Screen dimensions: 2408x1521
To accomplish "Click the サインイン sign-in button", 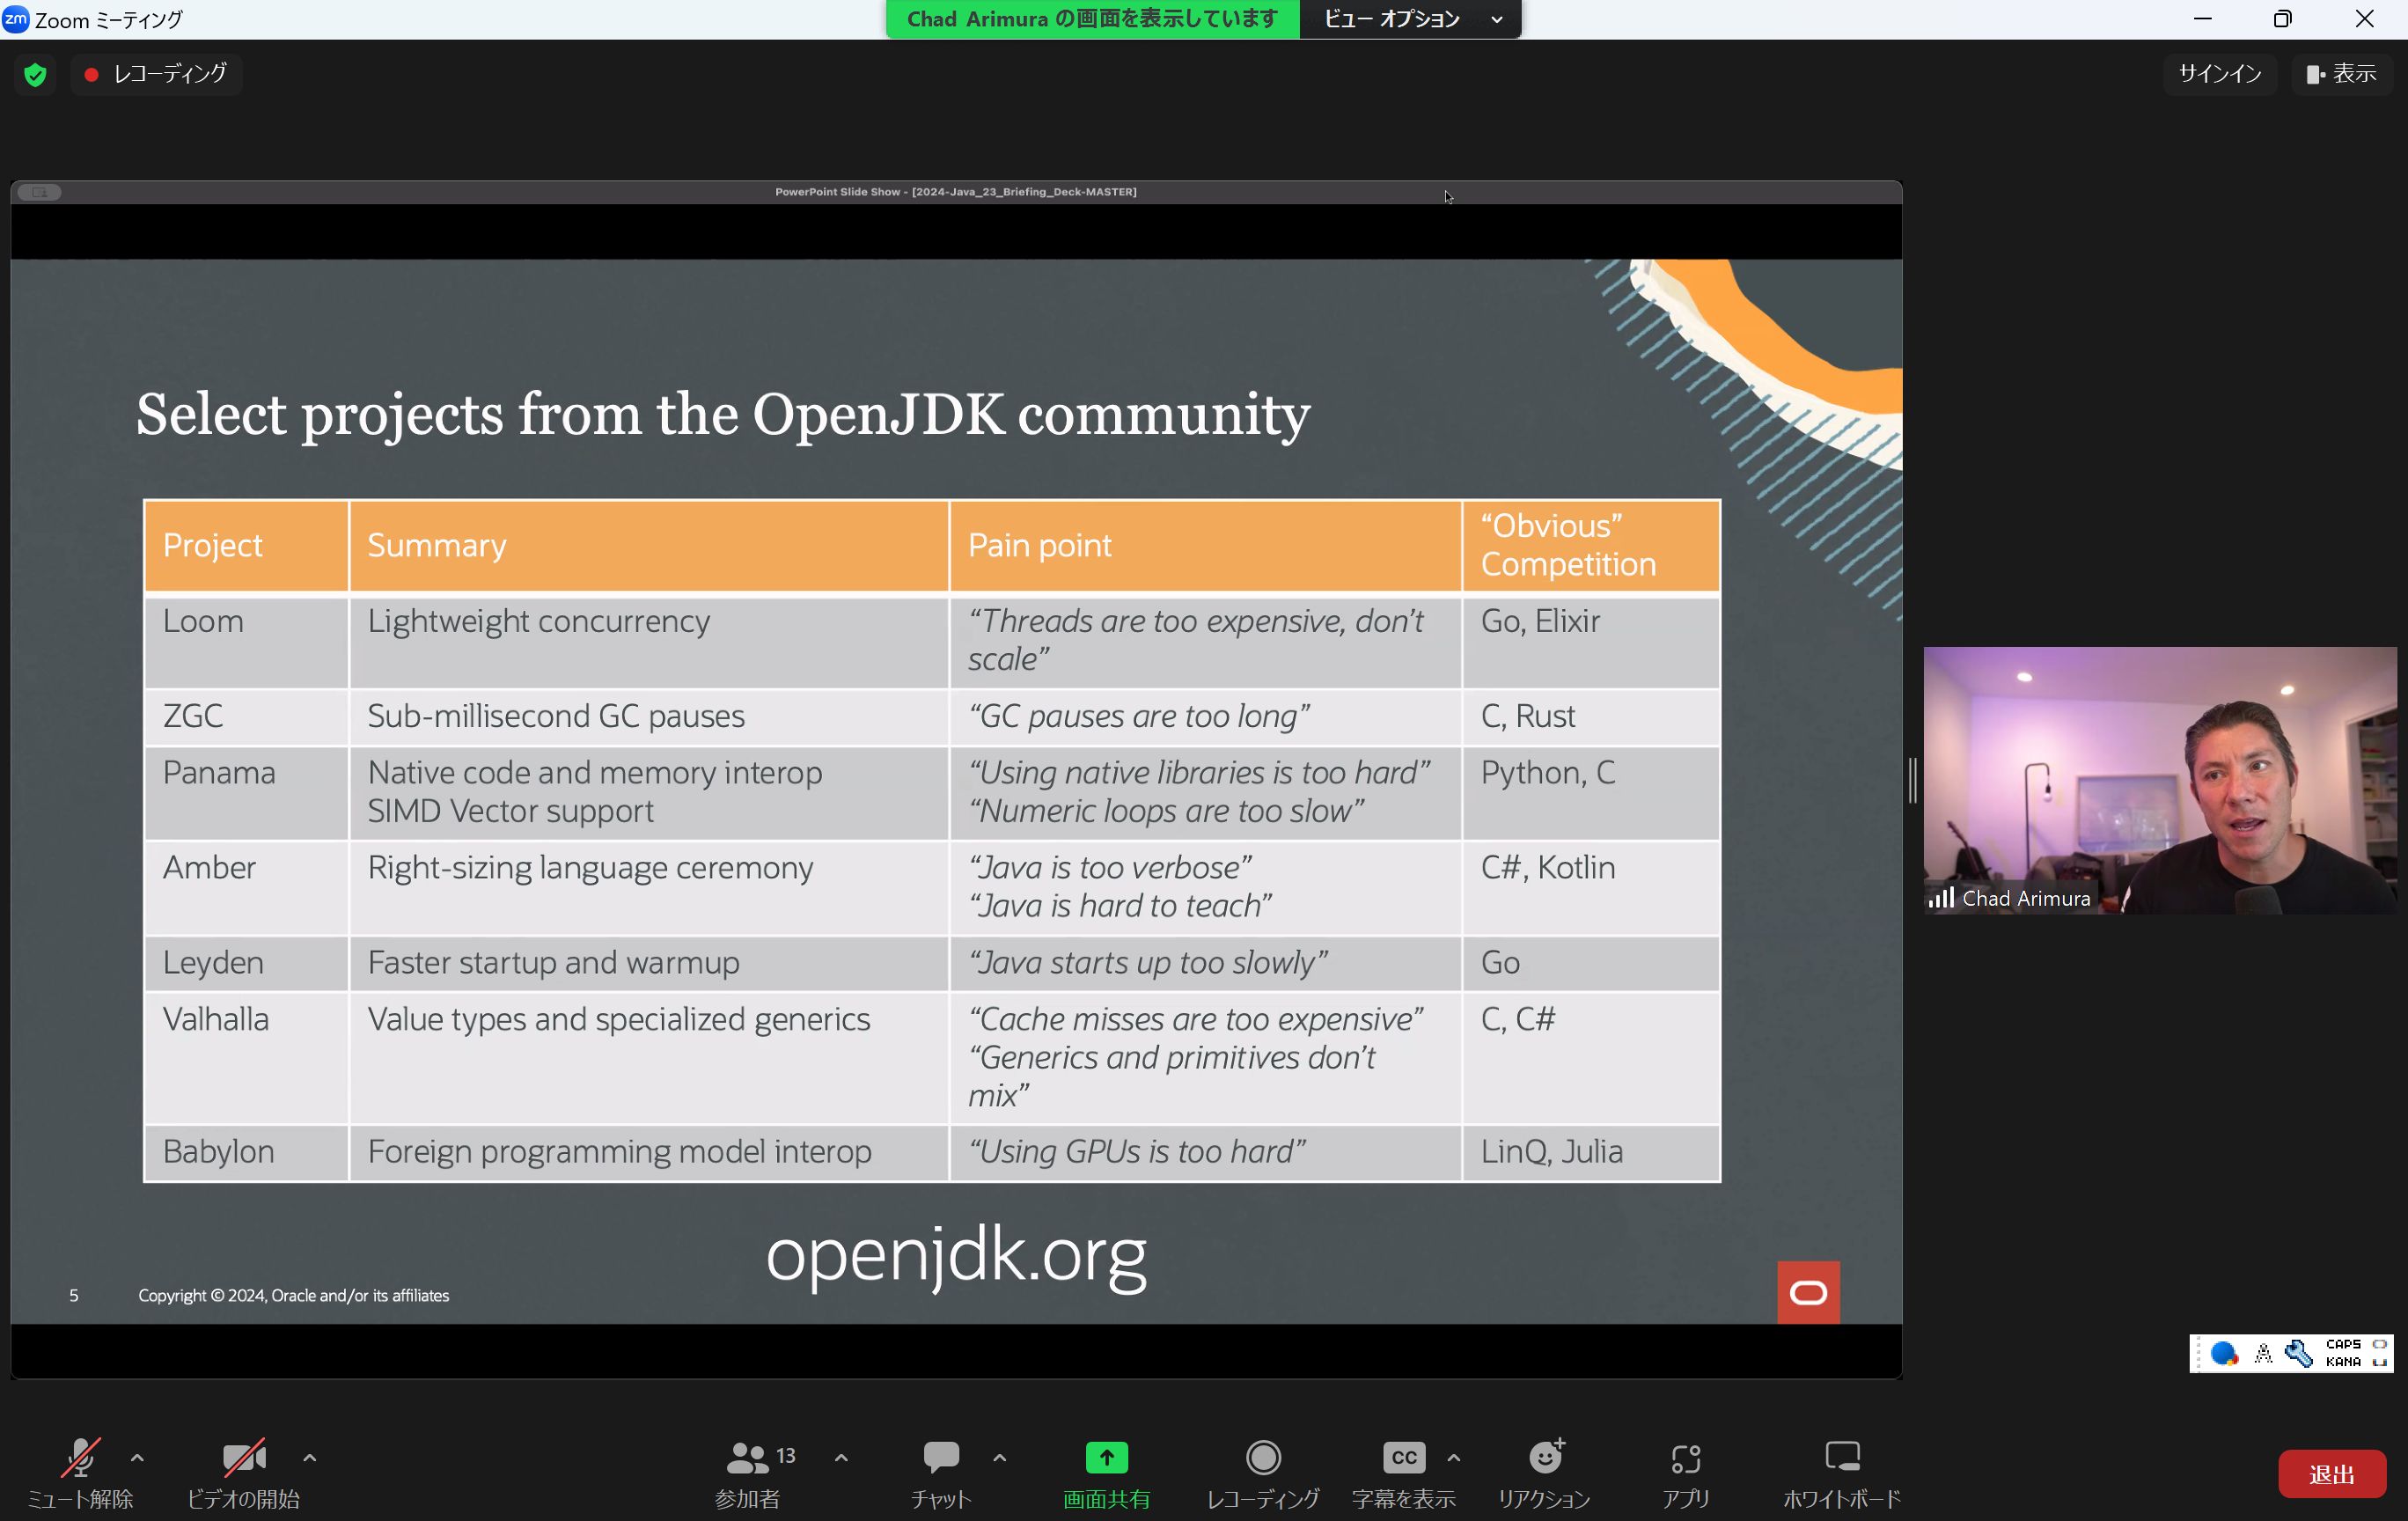I will [2219, 74].
